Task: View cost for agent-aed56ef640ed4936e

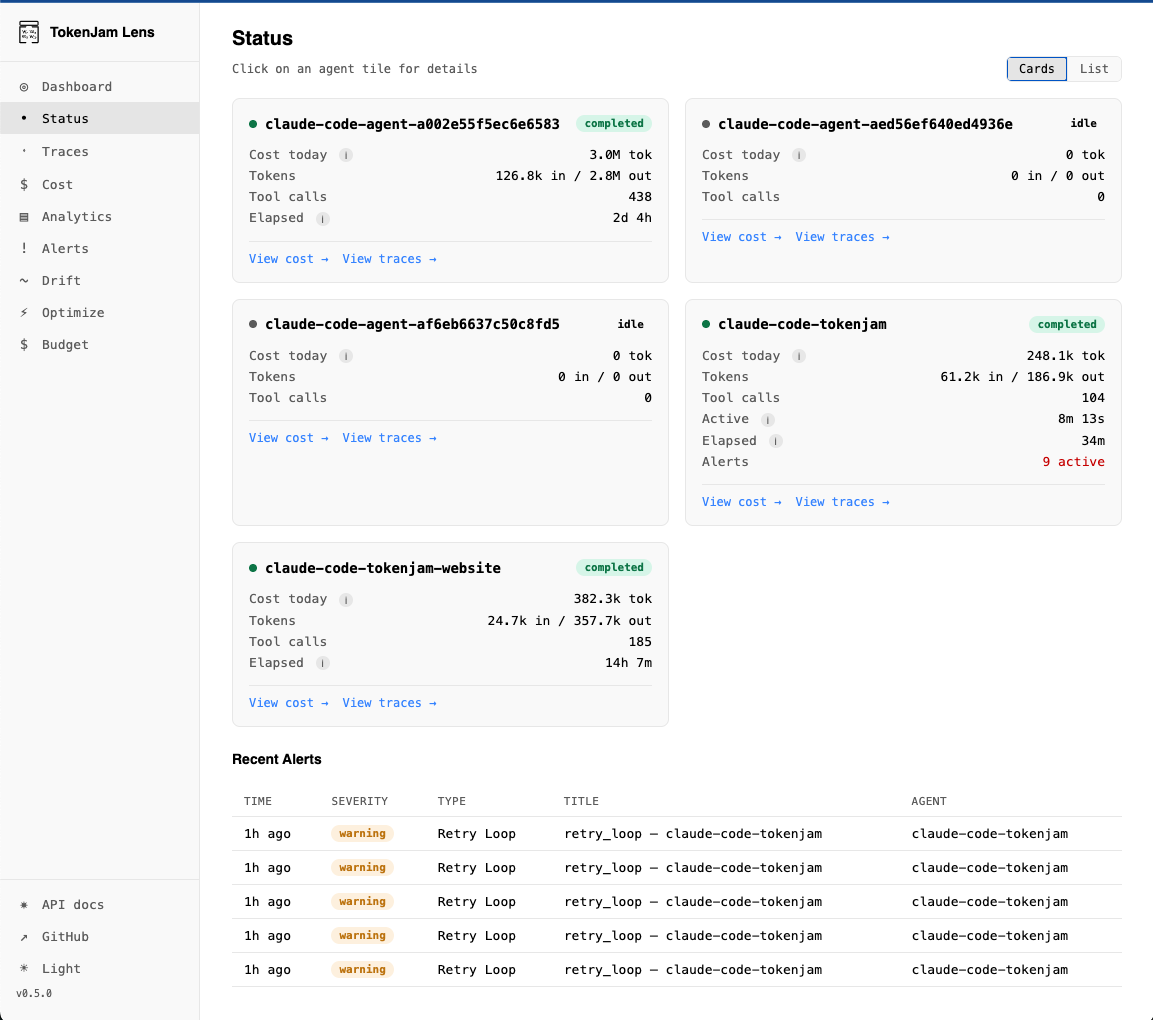Action: (741, 237)
